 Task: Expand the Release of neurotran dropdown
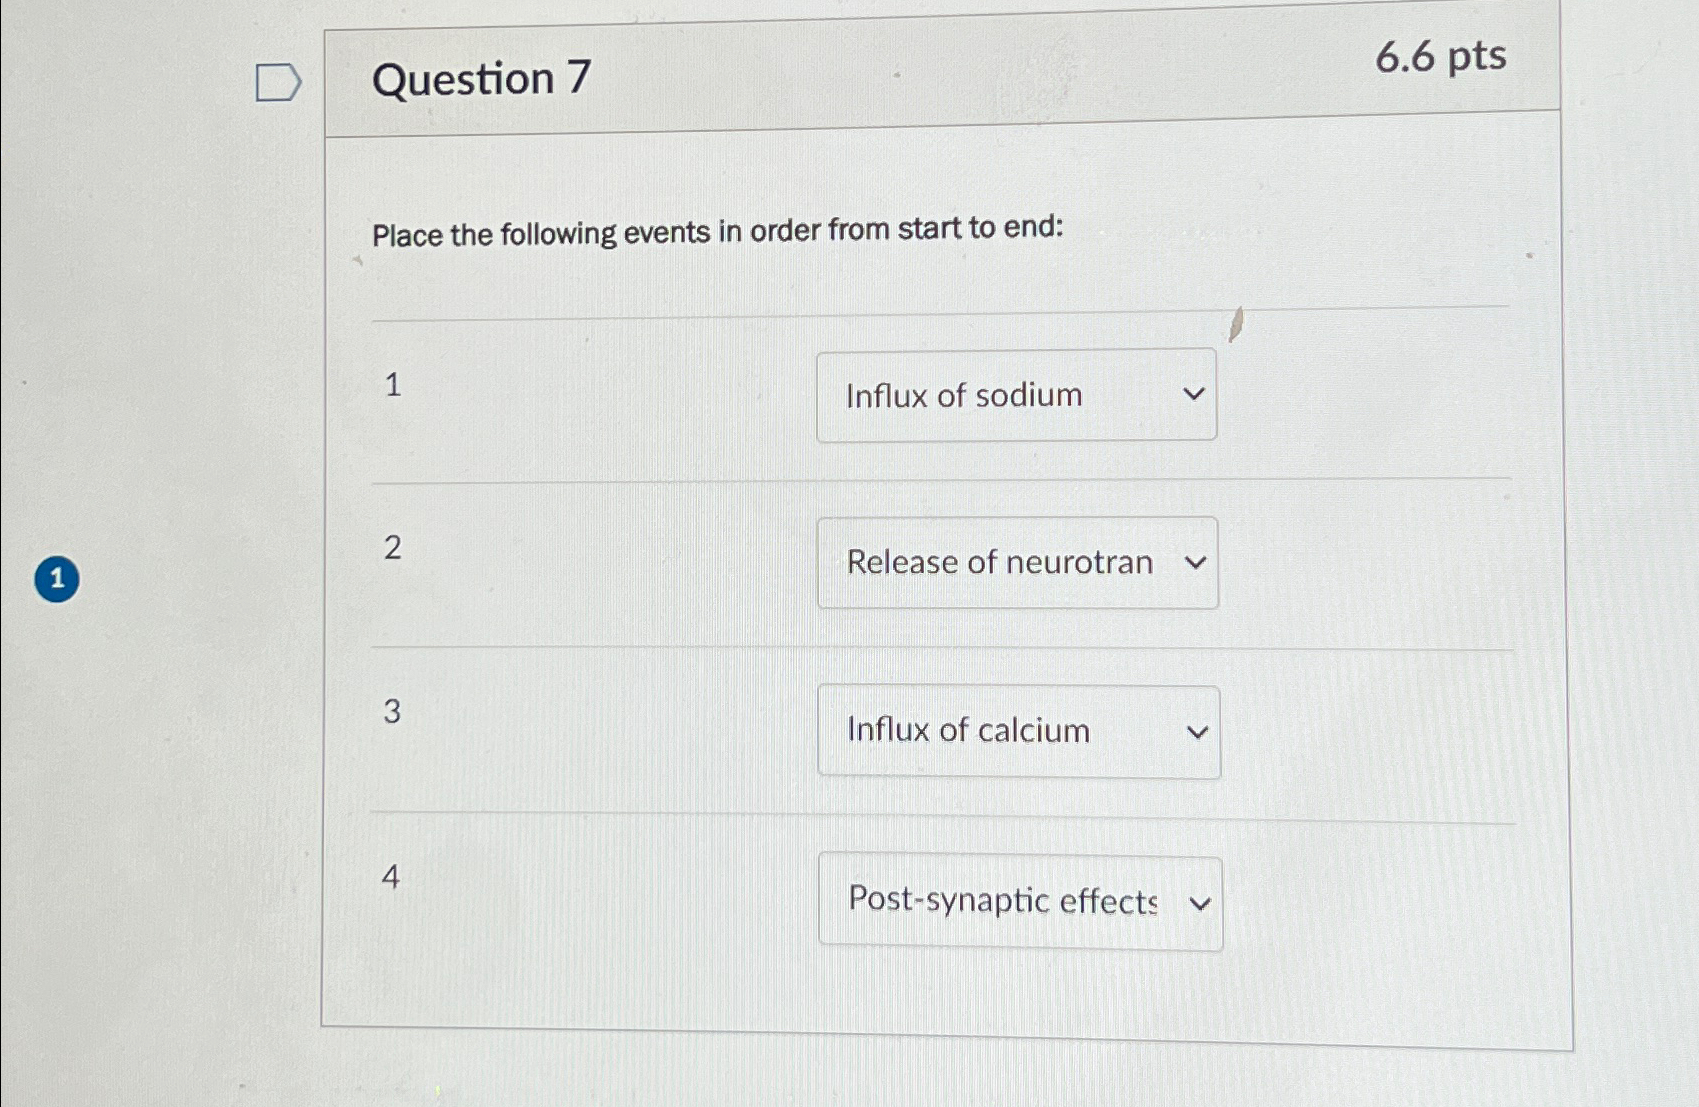1017,563
